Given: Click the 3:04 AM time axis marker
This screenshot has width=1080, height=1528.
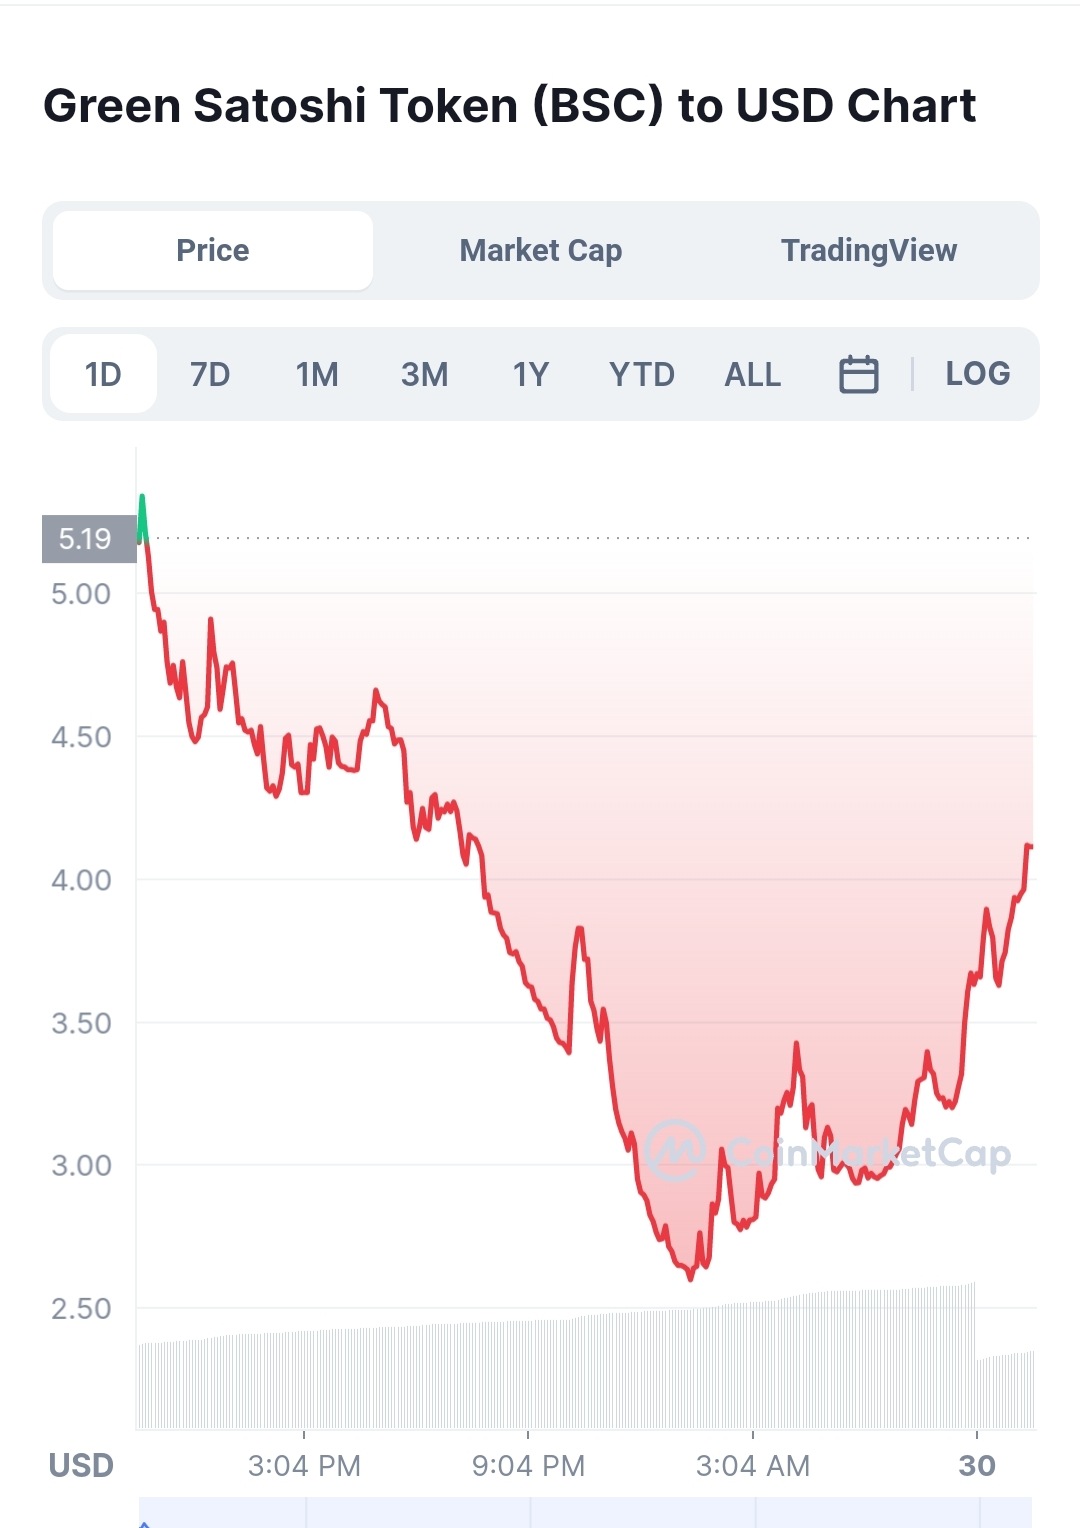Looking at the screenshot, I should [753, 1466].
